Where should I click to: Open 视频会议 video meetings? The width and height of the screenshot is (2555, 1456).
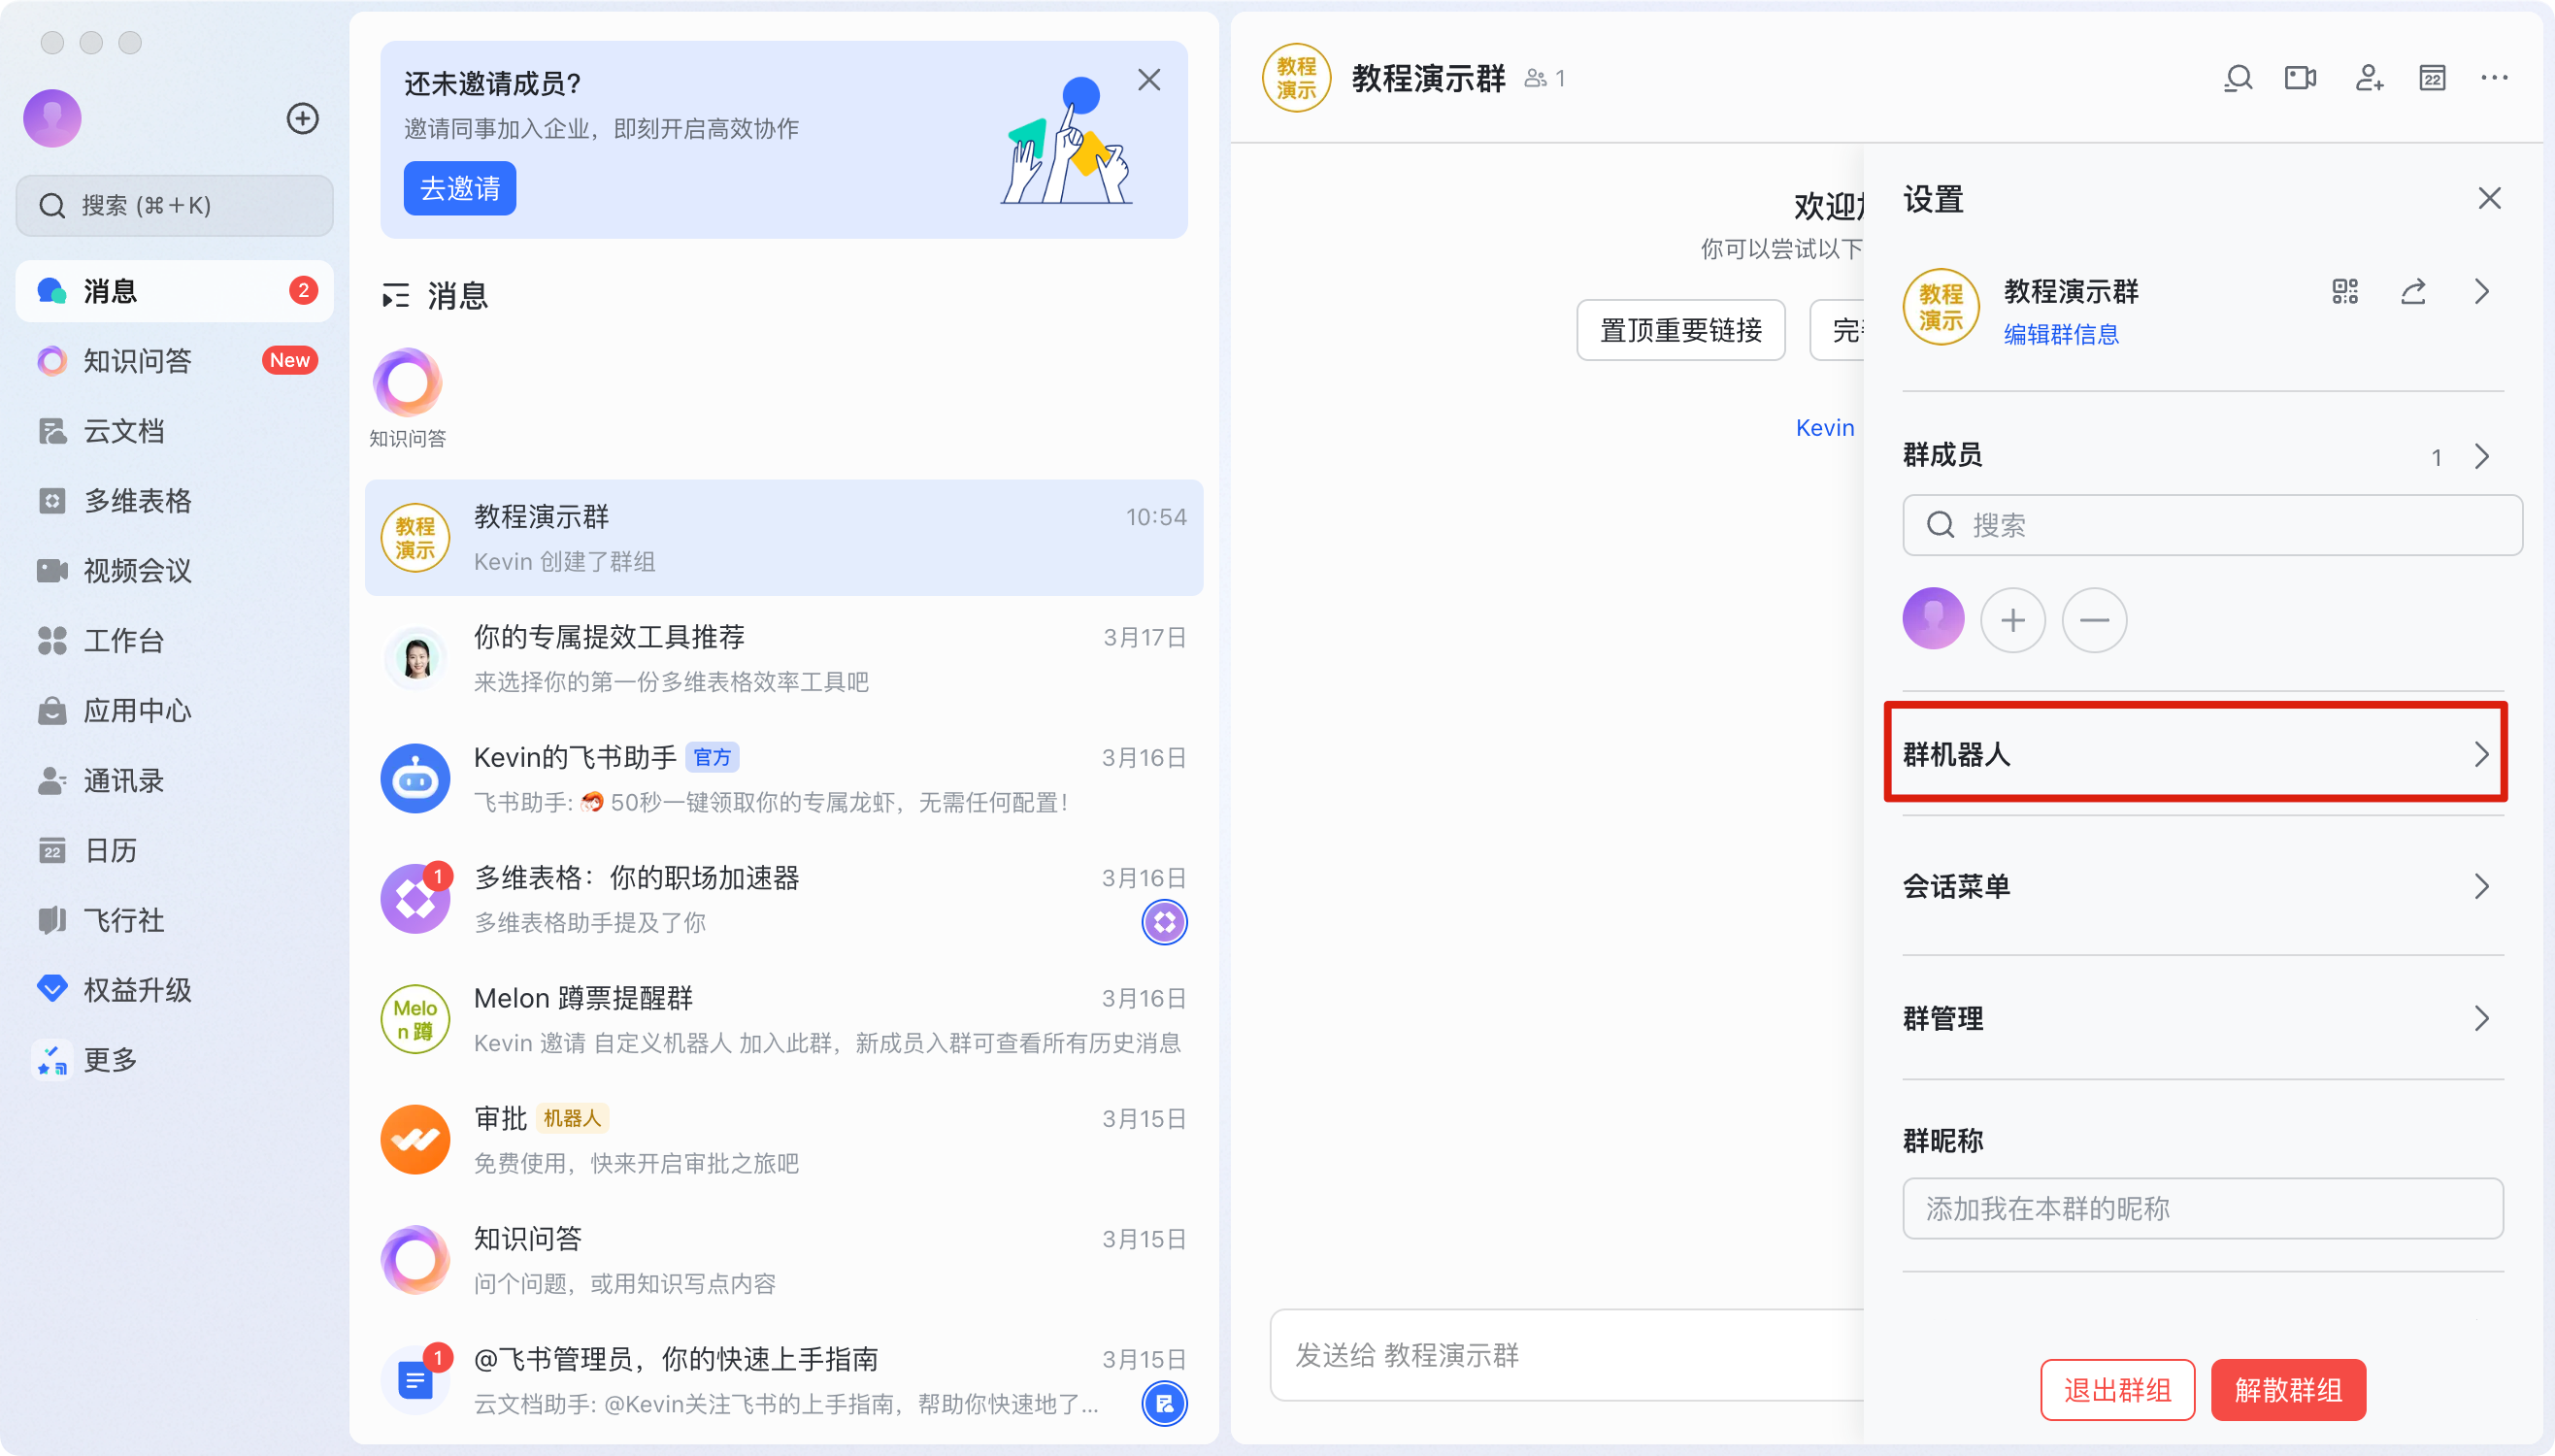coord(174,571)
